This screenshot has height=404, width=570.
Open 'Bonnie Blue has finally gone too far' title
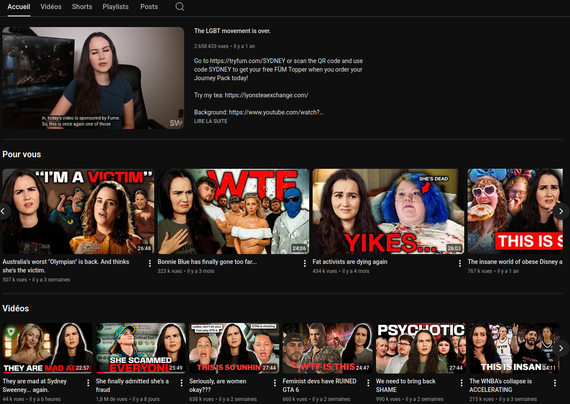[207, 262]
